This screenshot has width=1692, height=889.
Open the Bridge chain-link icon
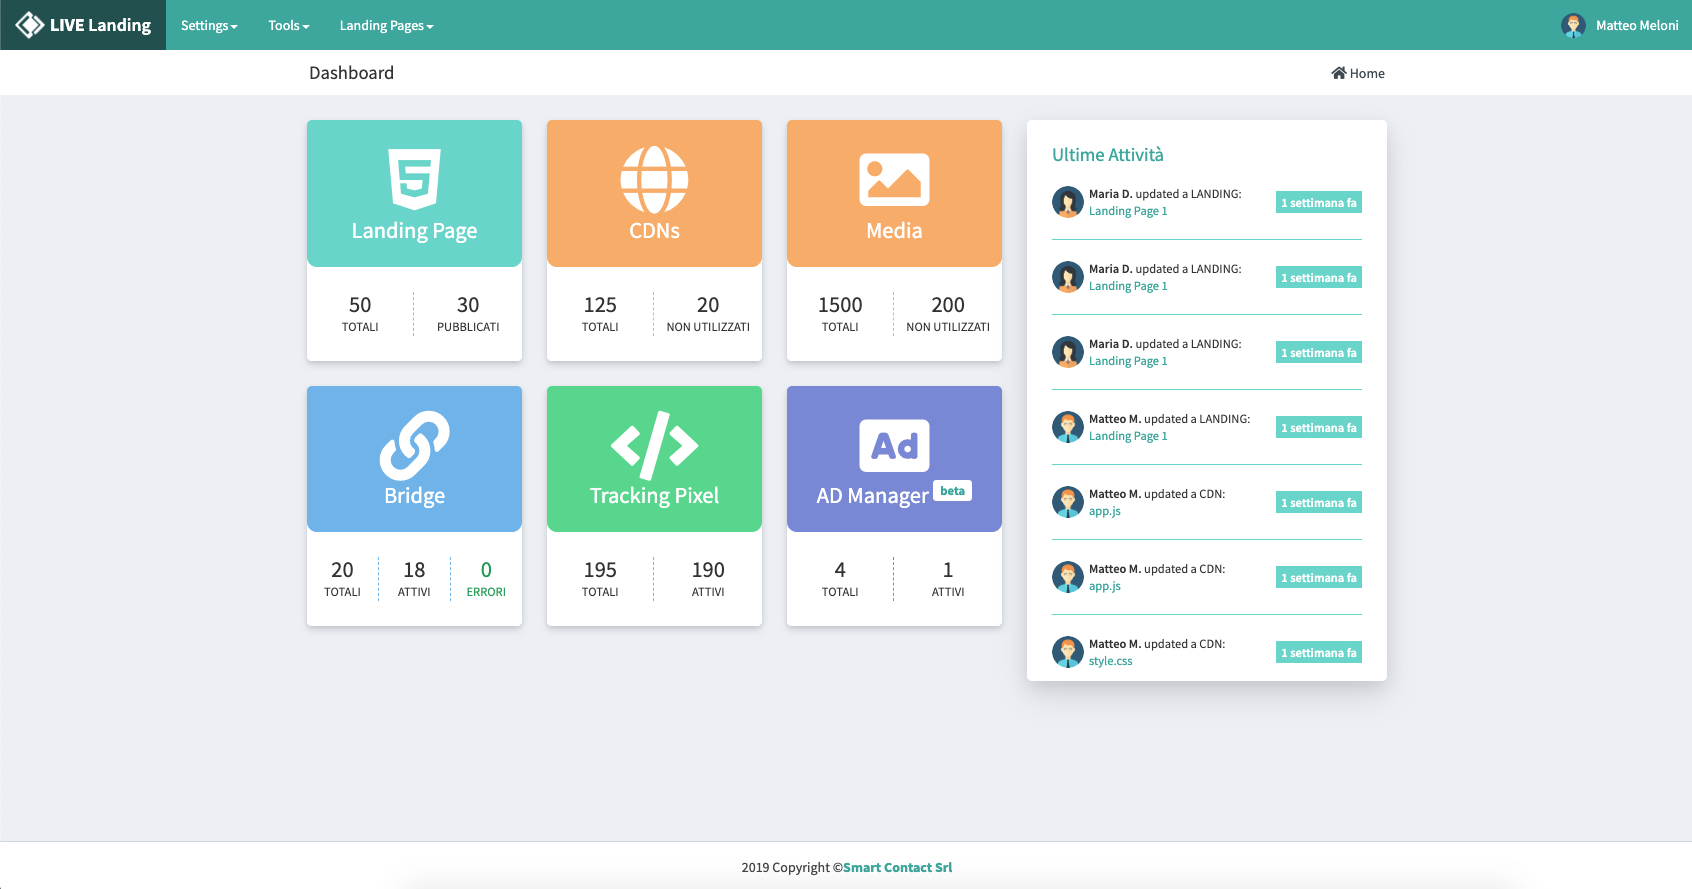pyautogui.click(x=414, y=445)
